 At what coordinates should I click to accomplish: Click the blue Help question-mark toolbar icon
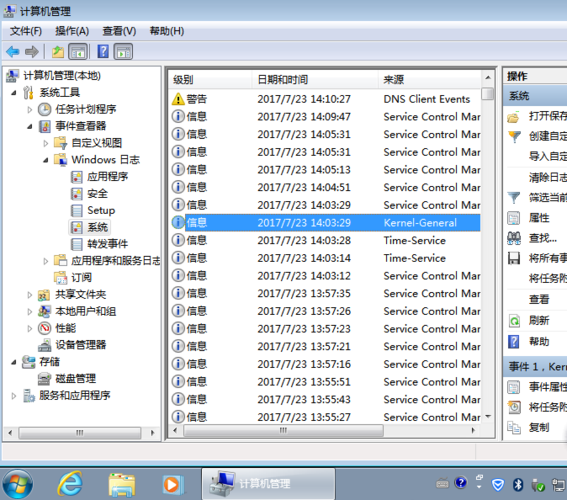103,52
